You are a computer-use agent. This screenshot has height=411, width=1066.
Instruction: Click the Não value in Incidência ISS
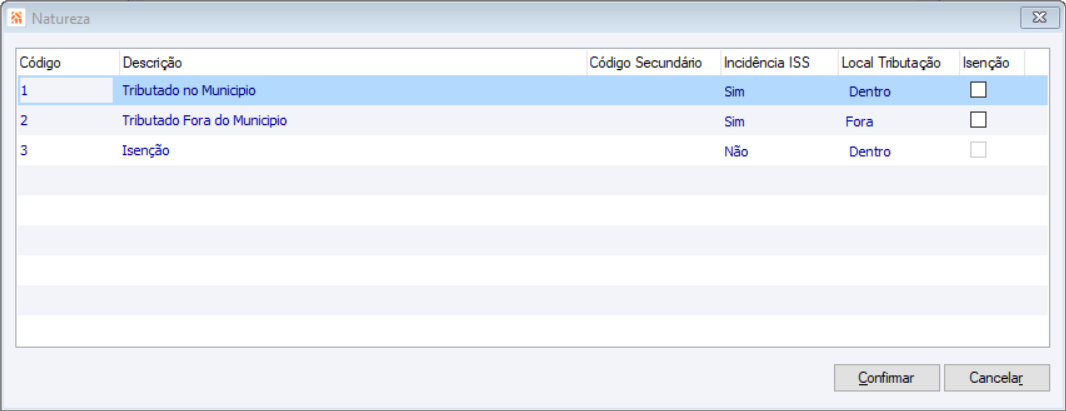[736, 152]
